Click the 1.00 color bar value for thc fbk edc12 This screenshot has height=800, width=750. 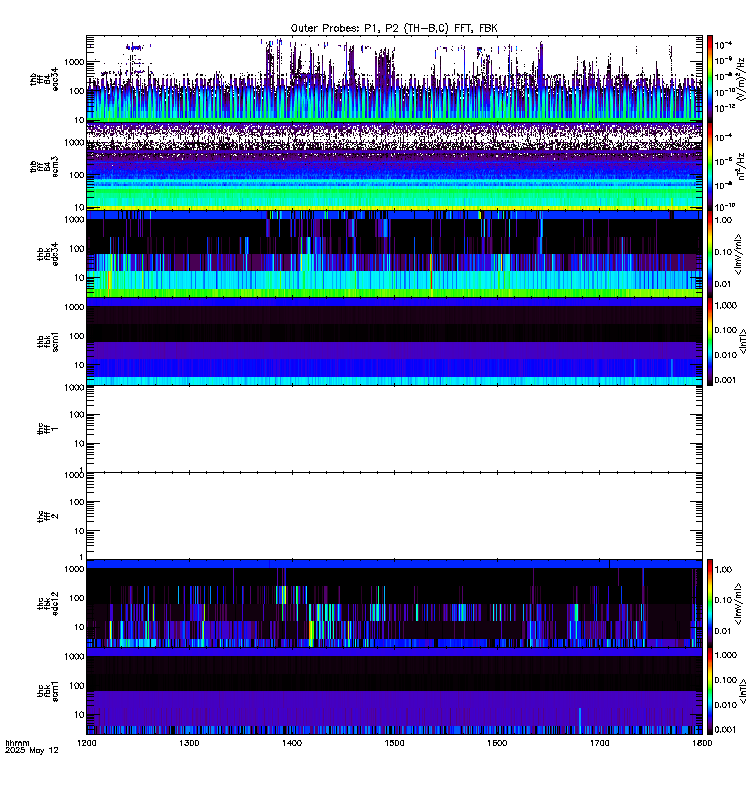(x=723, y=569)
